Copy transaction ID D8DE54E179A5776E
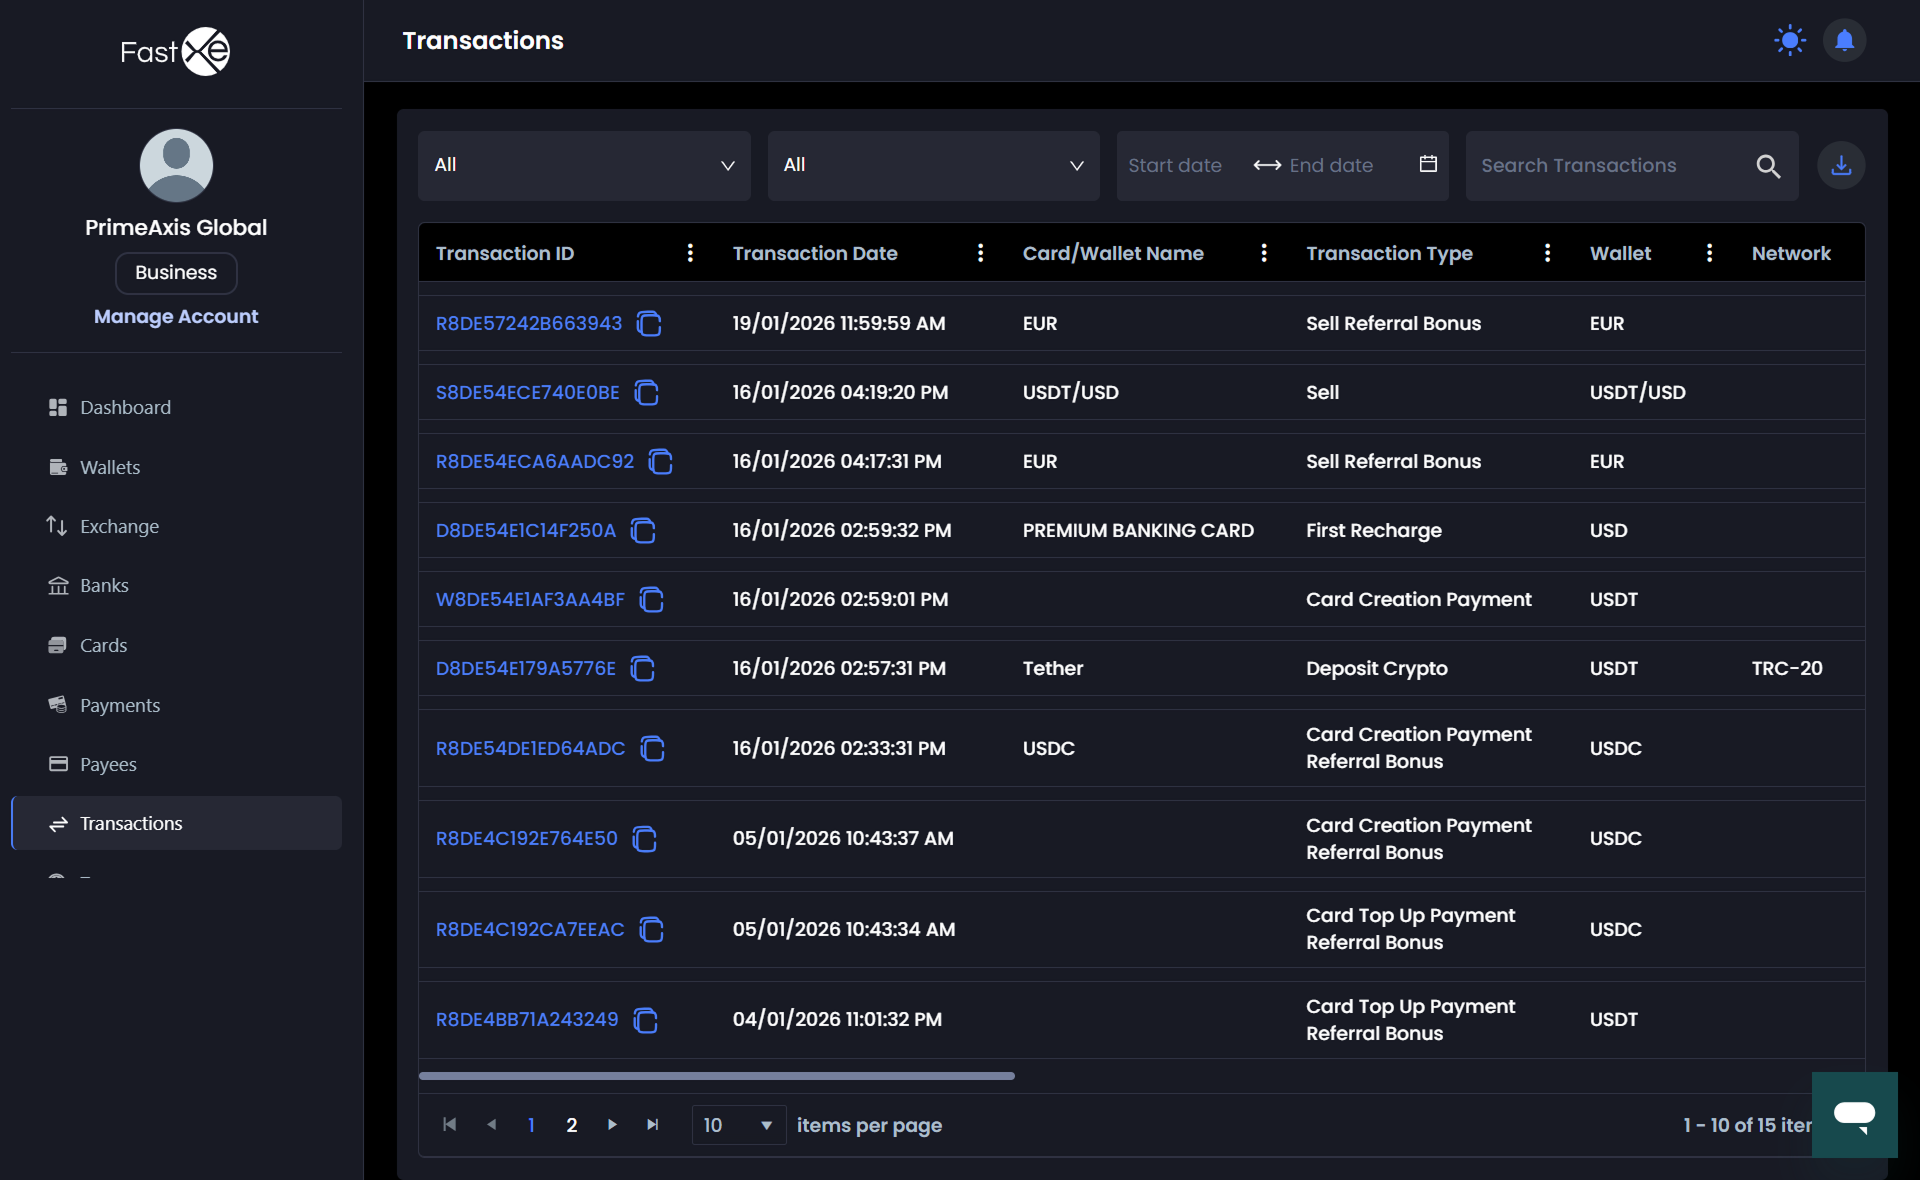The image size is (1920, 1180). [x=643, y=669]
